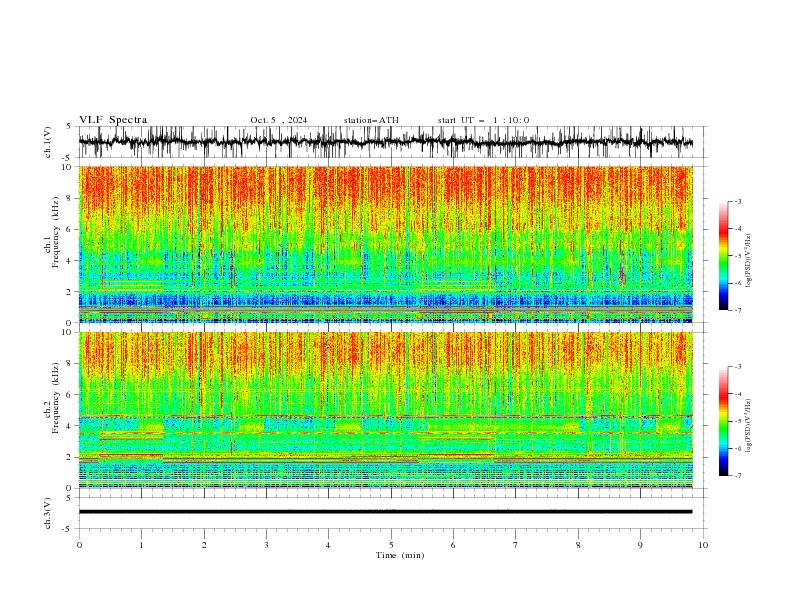
Task: Click the time axis tick label "10"
Action: (703, 545)
